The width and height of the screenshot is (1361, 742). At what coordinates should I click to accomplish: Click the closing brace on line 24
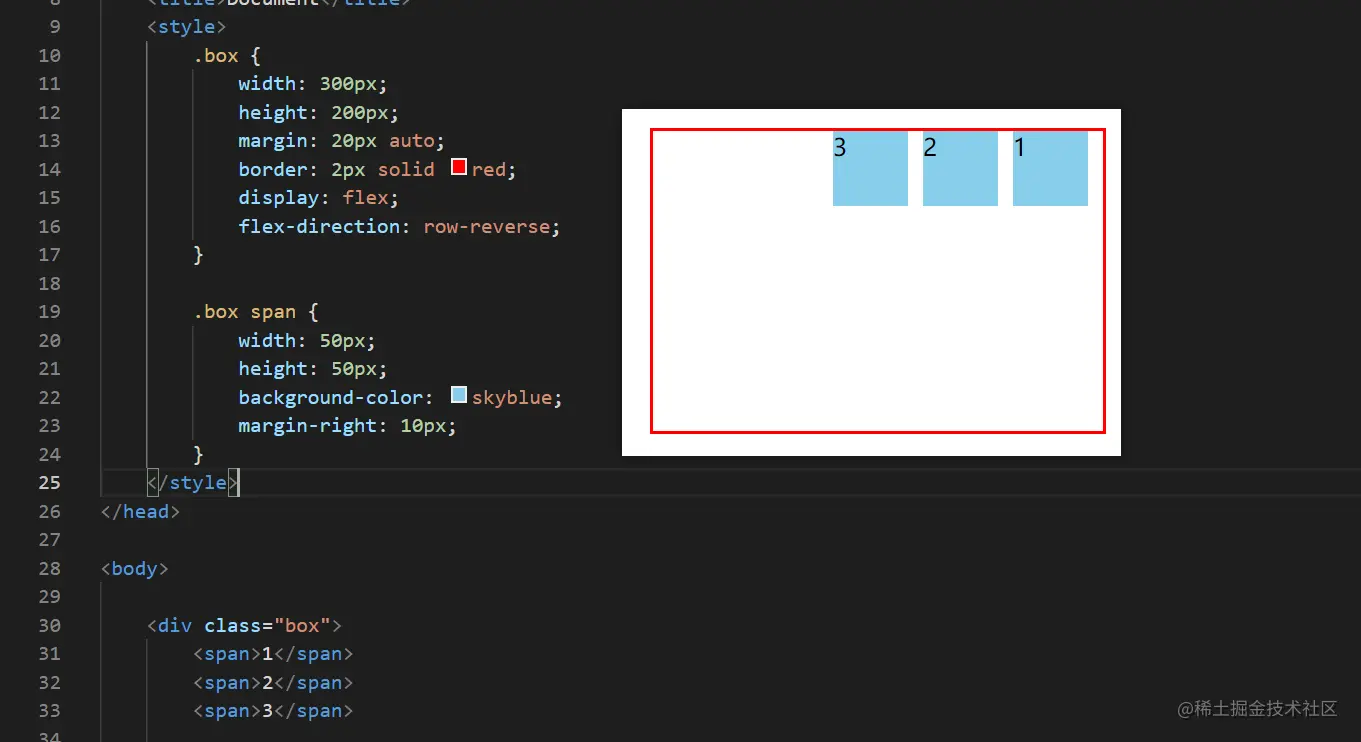(198, 455)
